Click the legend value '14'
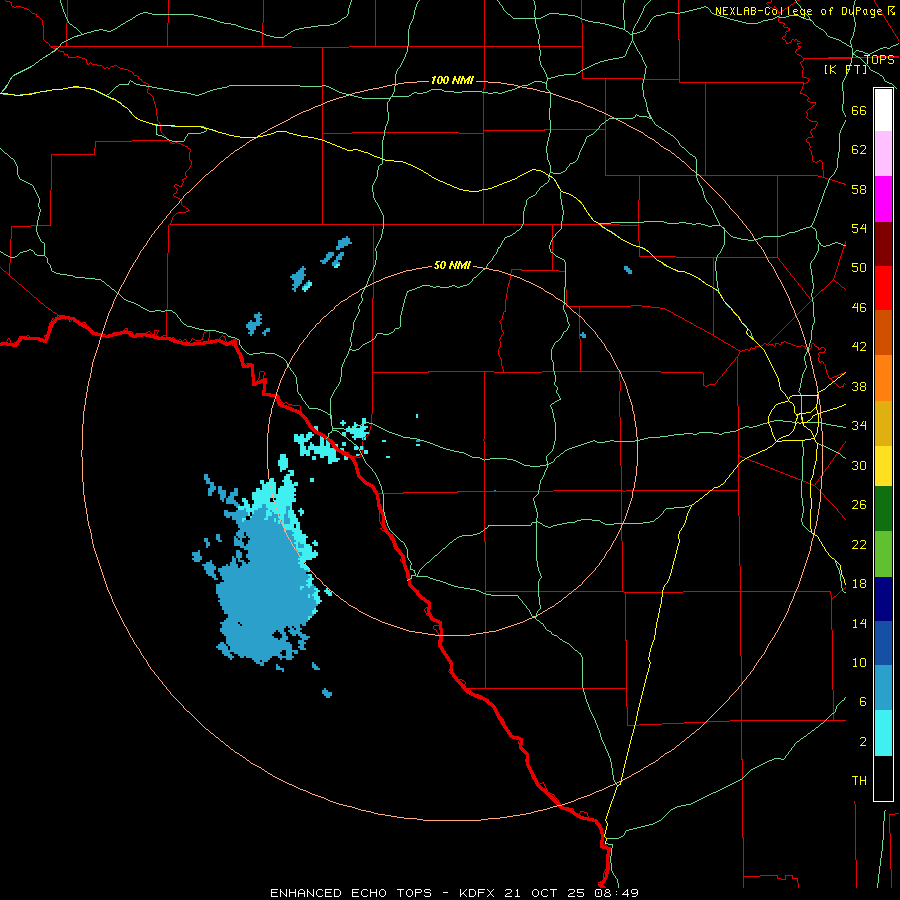Image resolution: width=900 pixels, height=900 pixels. point(859,623)
